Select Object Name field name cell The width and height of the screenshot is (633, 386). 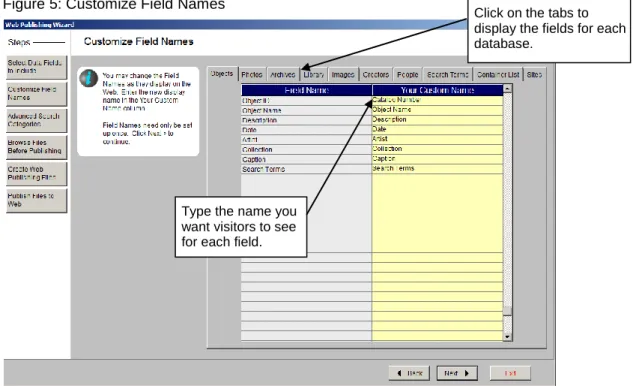(306, 110)
